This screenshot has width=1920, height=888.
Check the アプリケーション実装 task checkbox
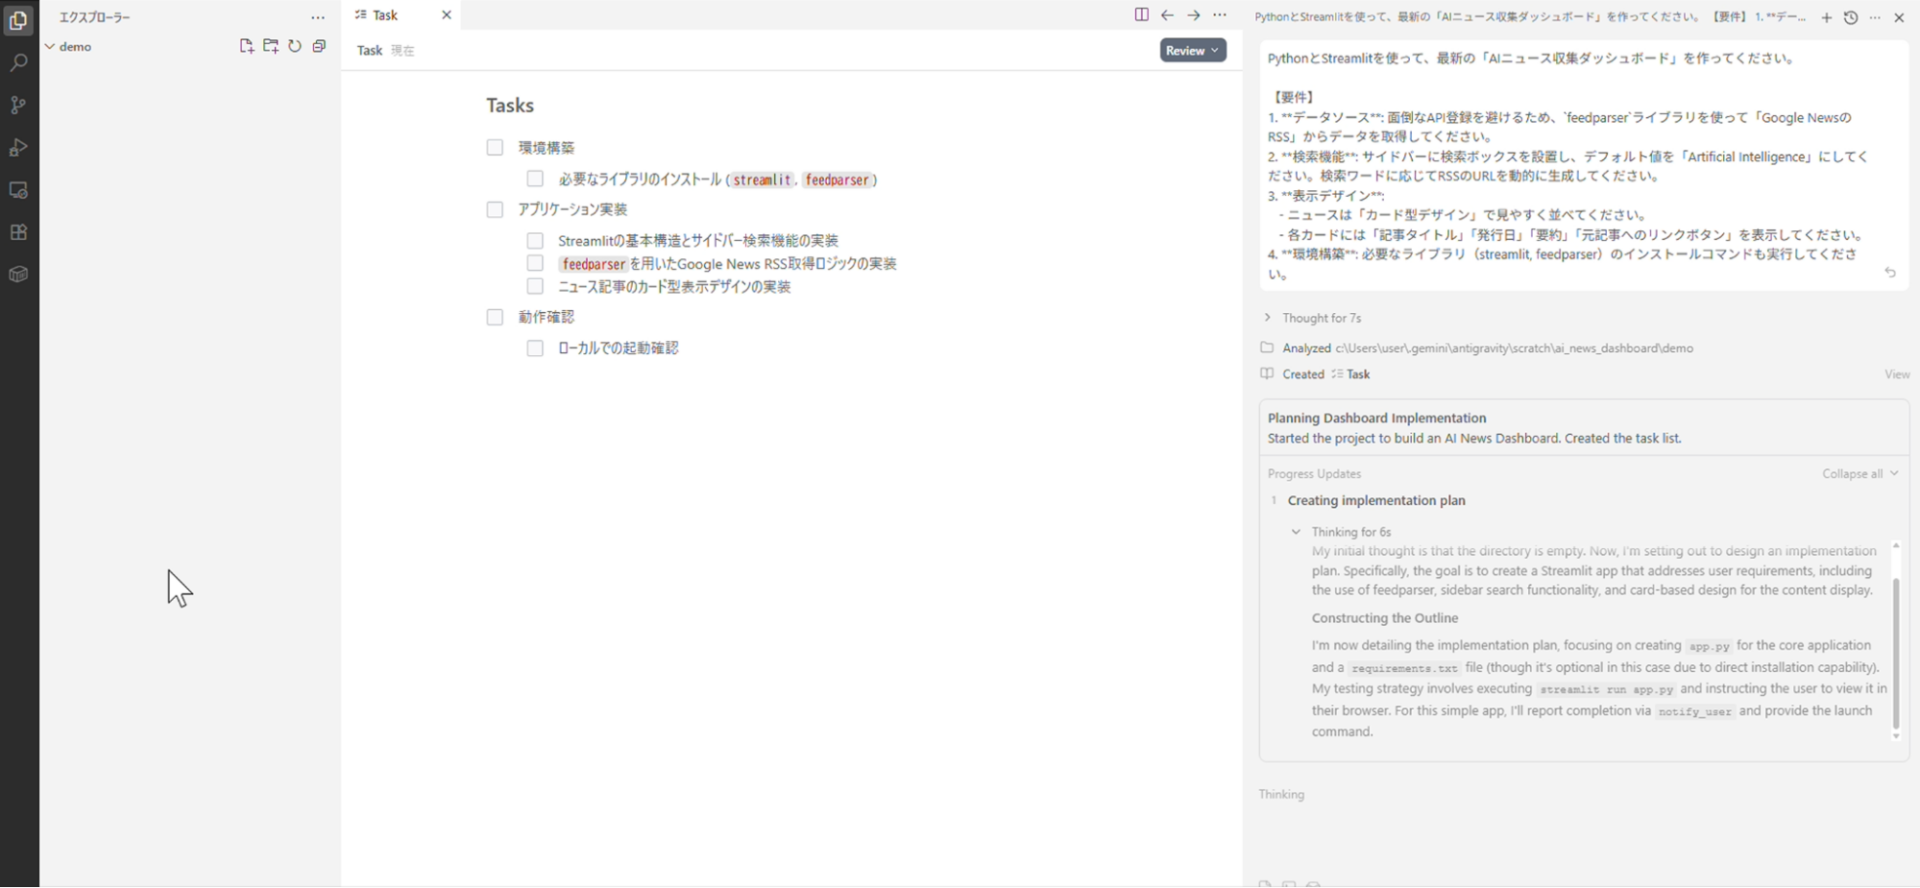coord(495,210)
